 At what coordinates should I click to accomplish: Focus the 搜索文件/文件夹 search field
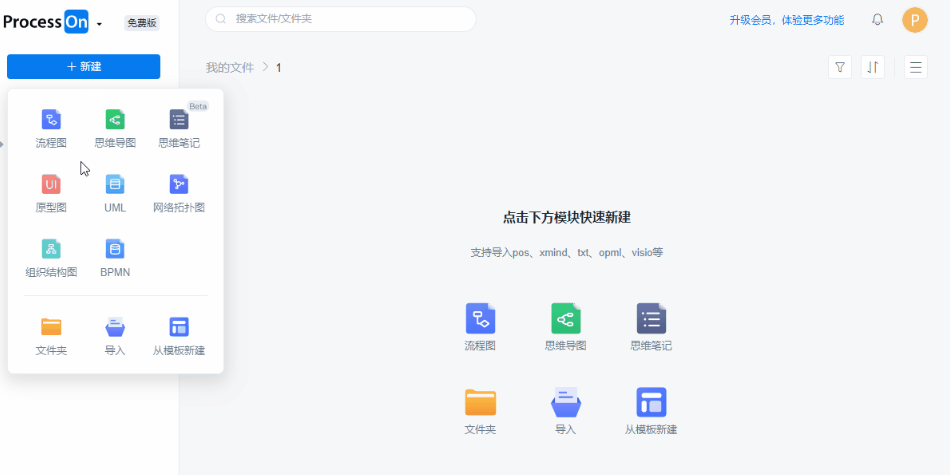[340, 19]
